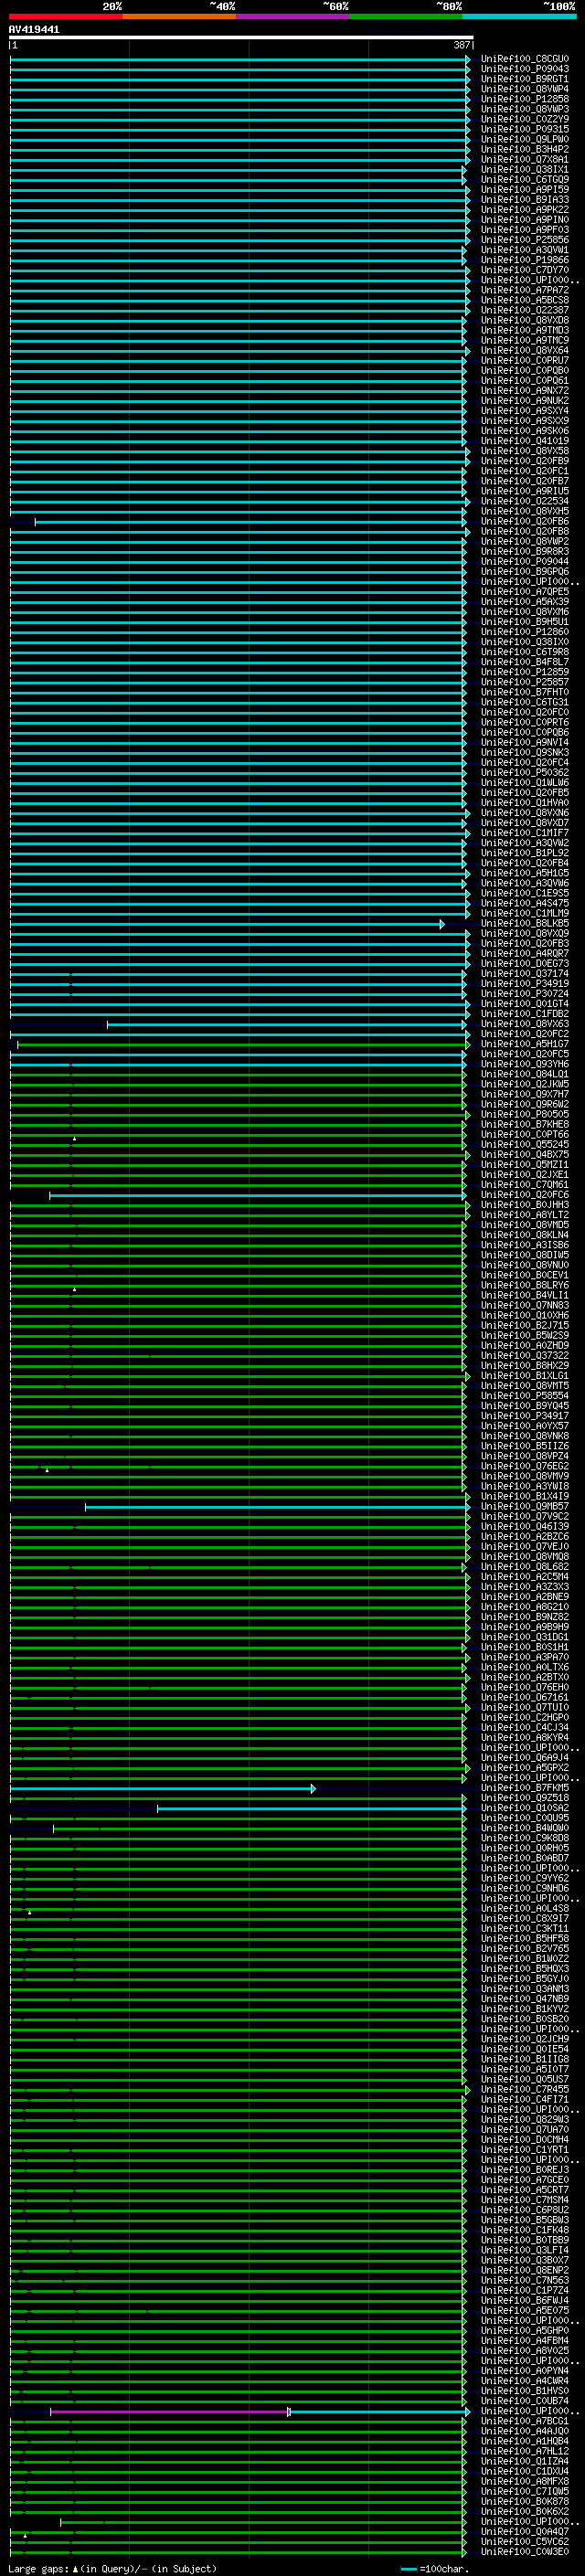Click hit label UniRef100_B8LKB5
585x2576 pixels.
(x=524, y=923)
